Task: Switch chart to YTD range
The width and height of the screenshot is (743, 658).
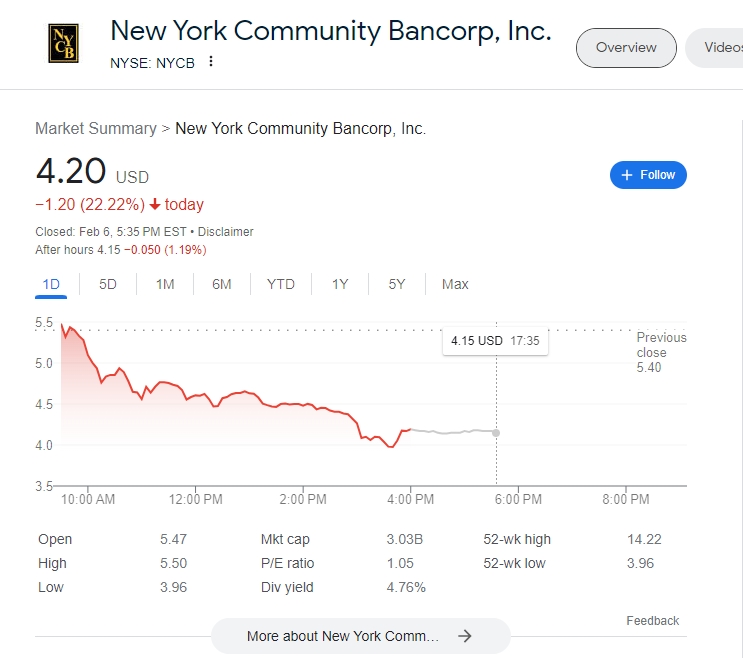Action: click(x=281, y=284)
